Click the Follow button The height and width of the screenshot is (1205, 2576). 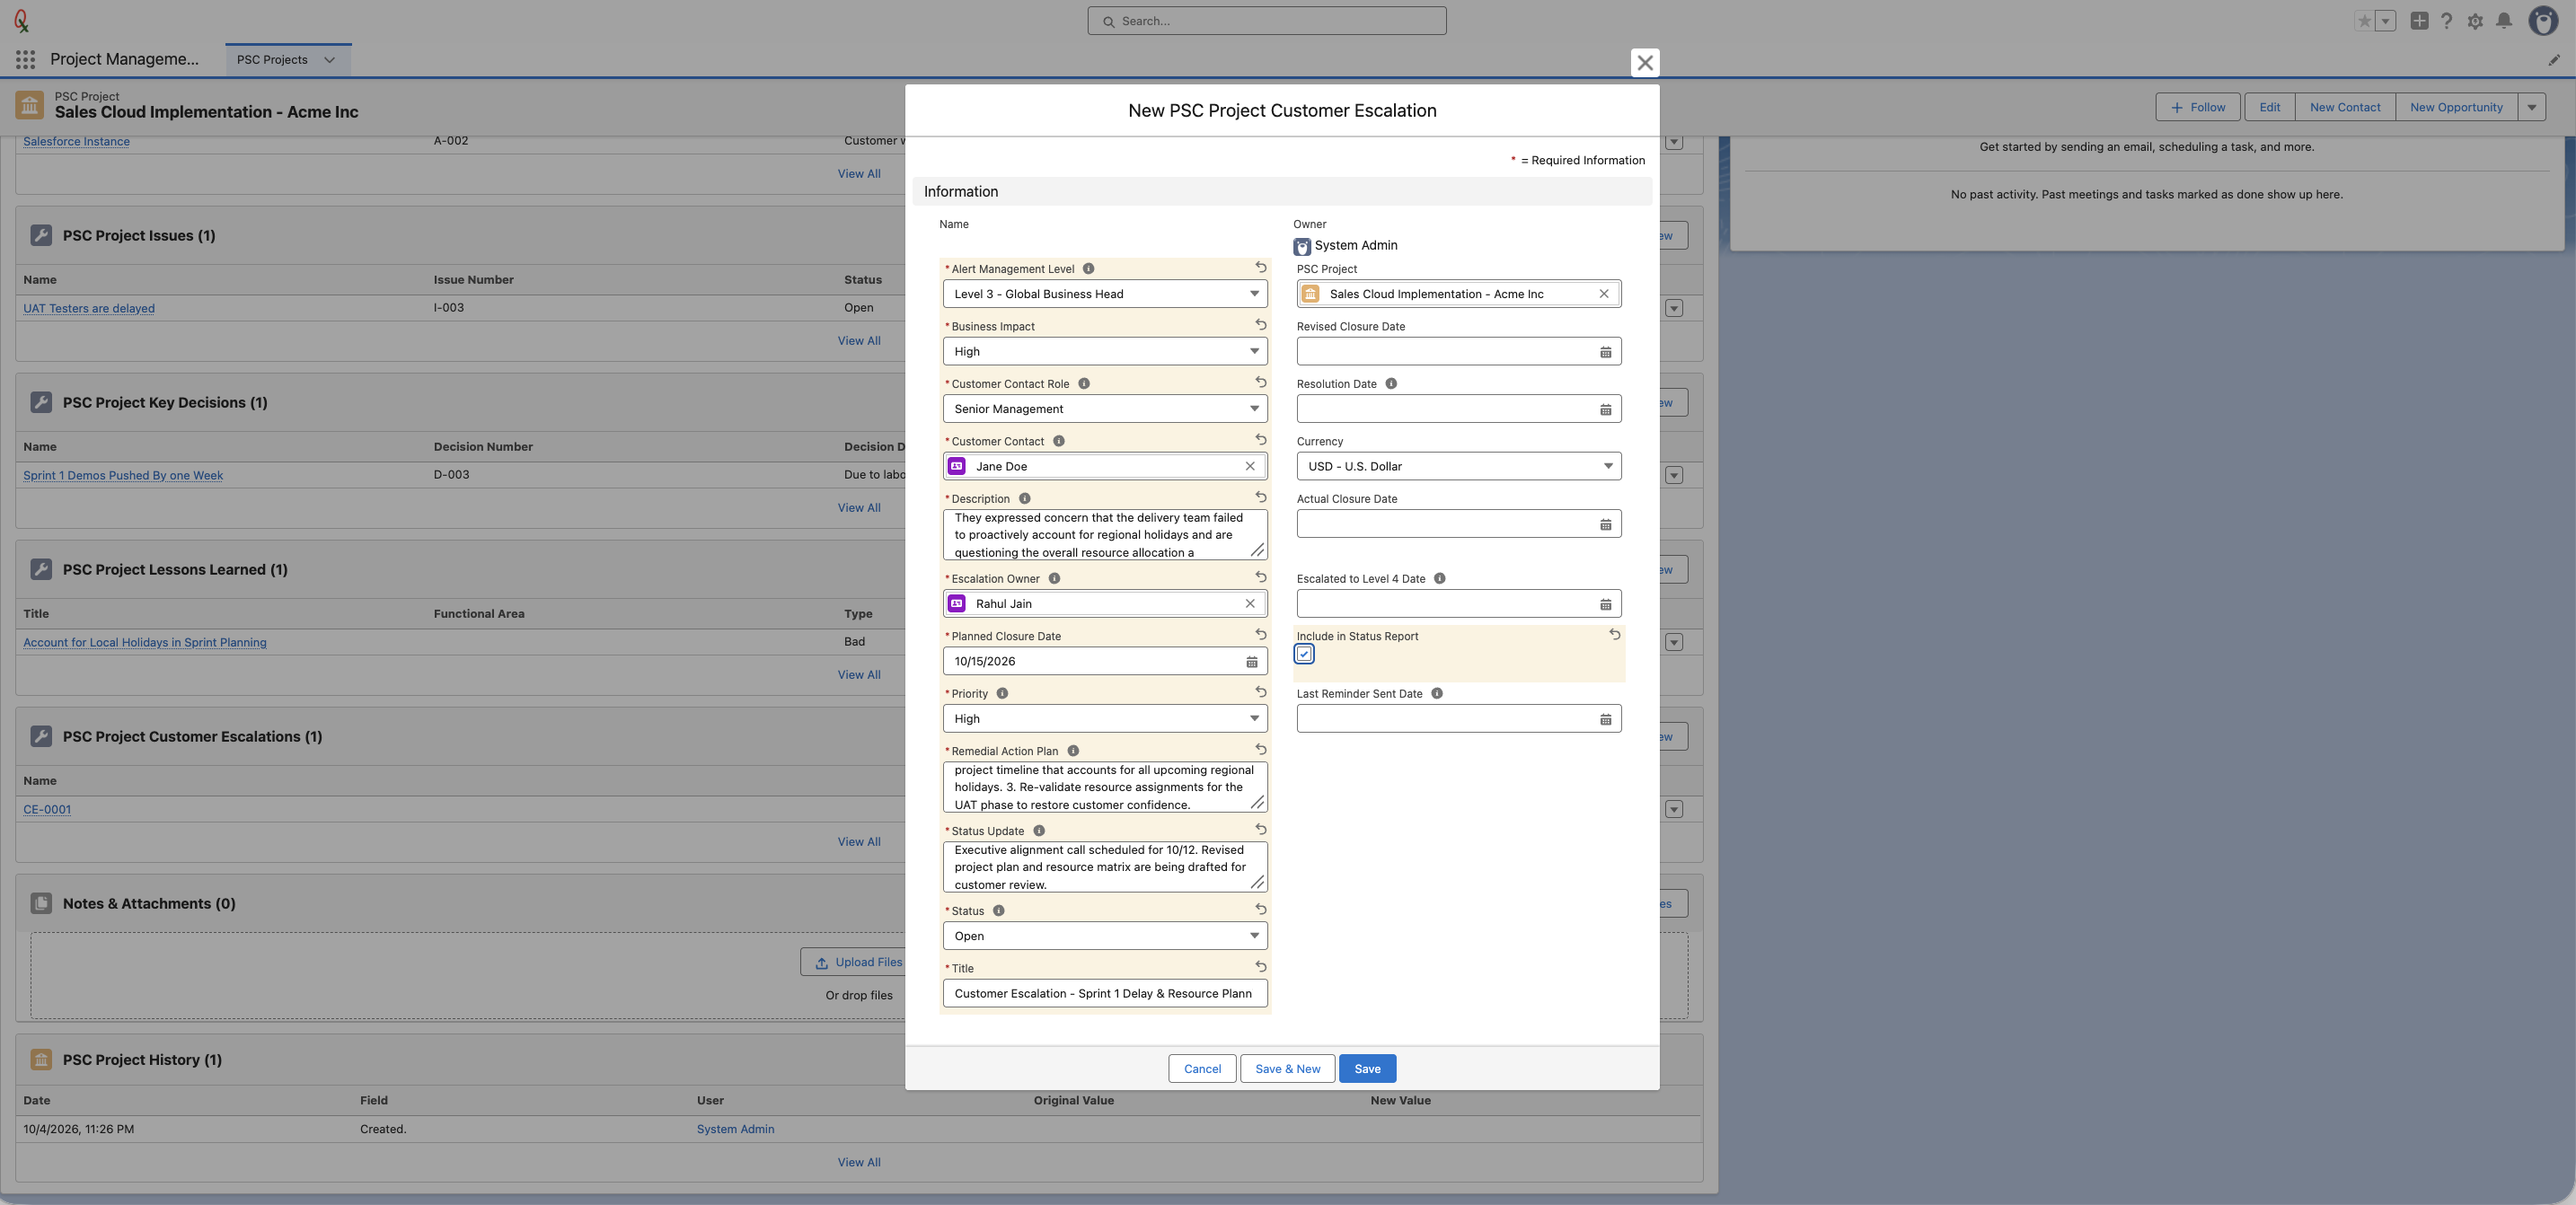pos(2198,107)
